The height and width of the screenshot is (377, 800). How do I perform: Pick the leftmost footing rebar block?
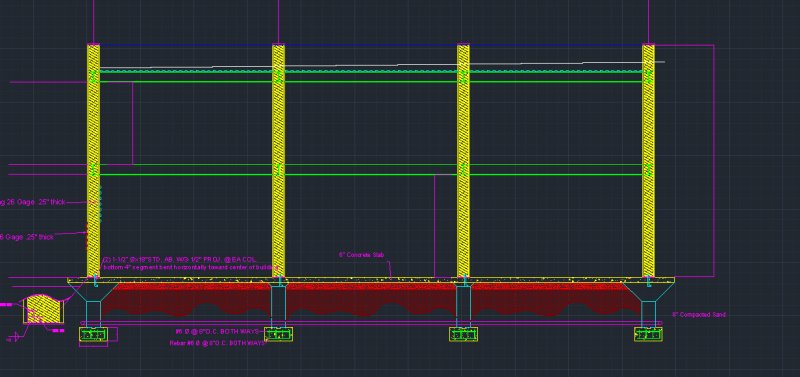tap(93, 335)
